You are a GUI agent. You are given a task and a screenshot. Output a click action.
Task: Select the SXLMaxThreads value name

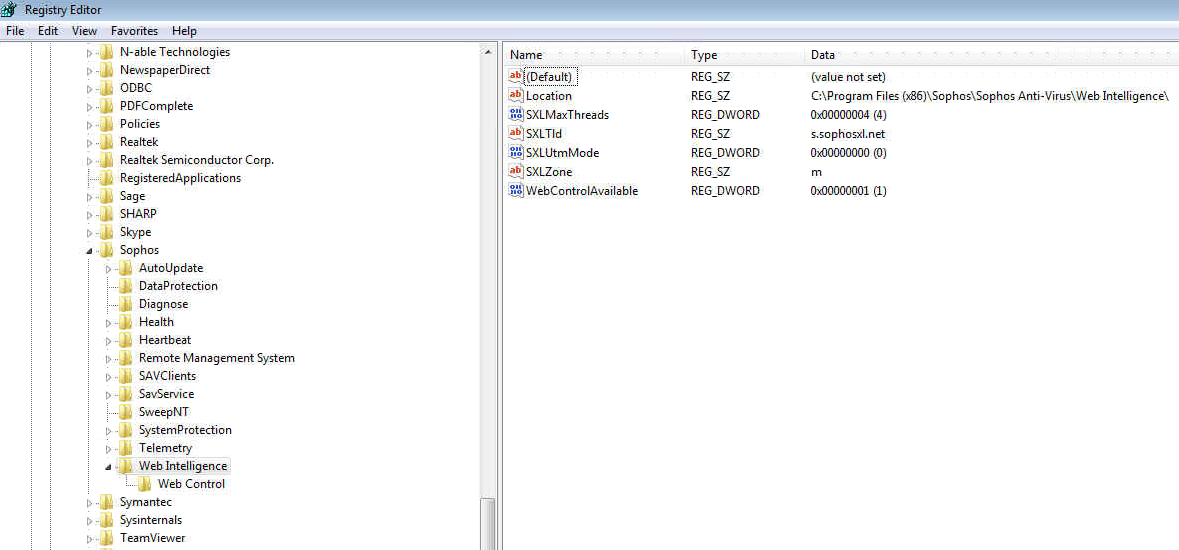567,114
